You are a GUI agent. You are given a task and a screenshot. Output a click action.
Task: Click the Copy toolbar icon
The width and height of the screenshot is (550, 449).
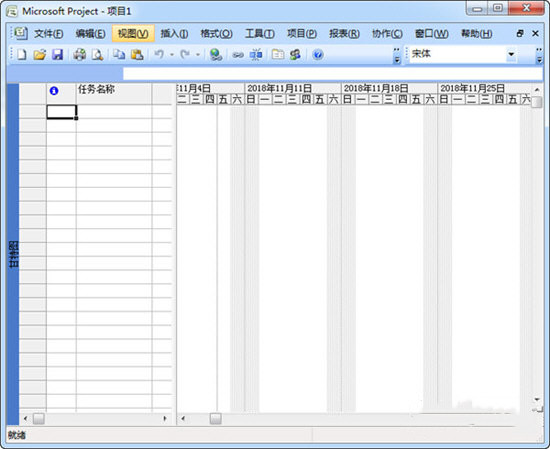[x=119, y=54]
